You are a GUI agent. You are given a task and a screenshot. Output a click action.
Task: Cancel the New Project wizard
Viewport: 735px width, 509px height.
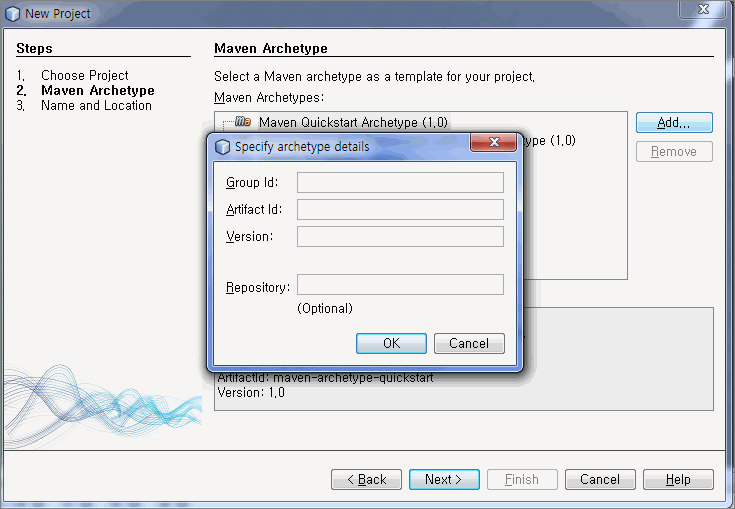600,479
